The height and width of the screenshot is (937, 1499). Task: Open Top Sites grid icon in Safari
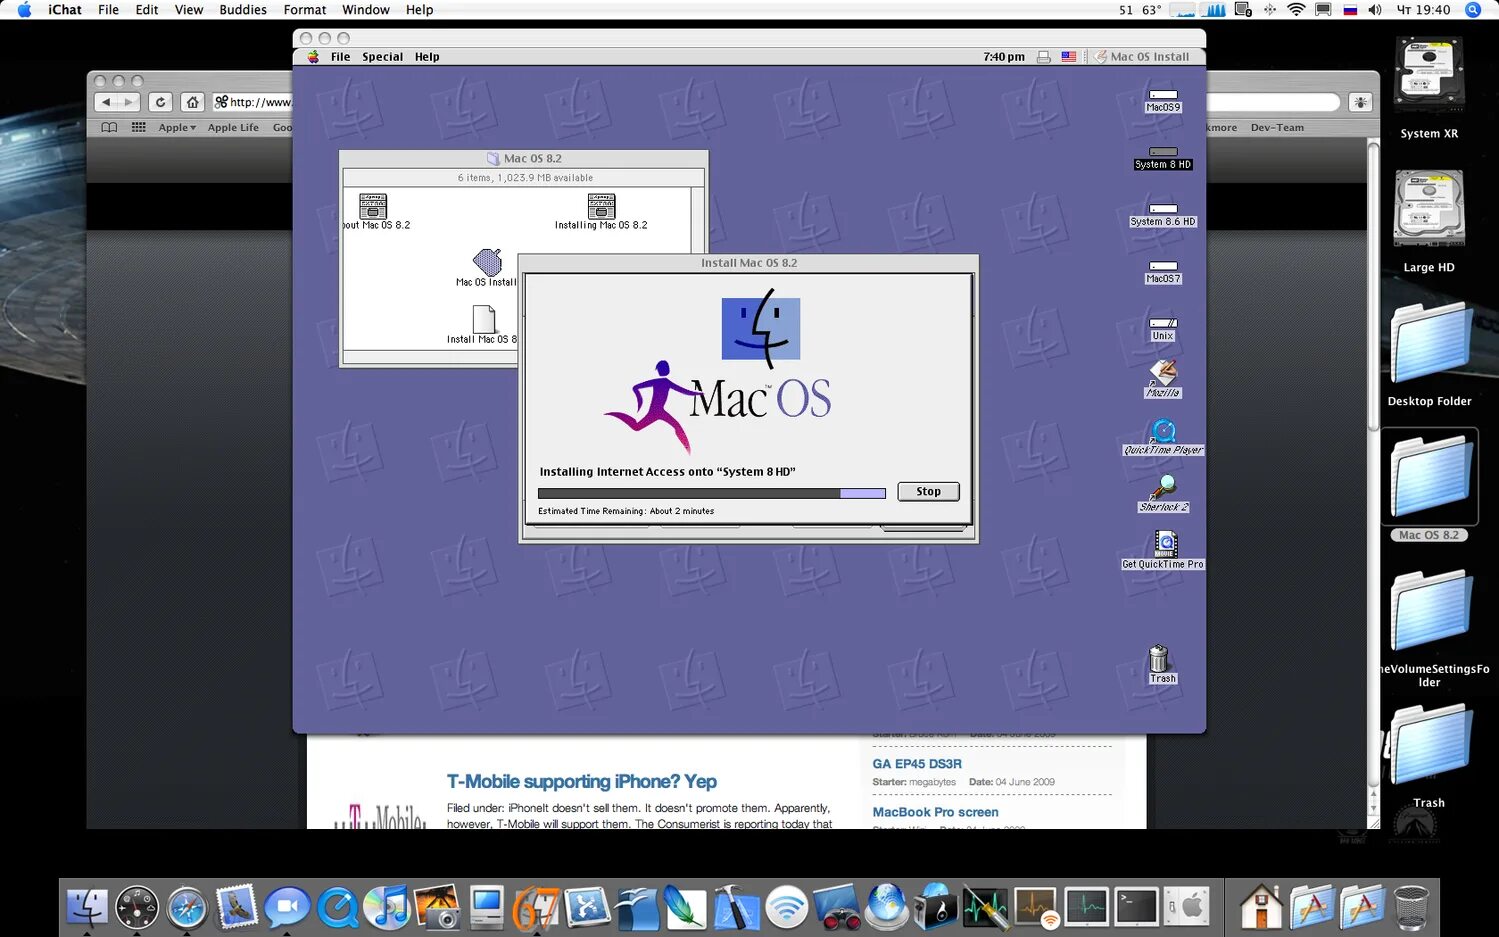(x=139, y=128)
